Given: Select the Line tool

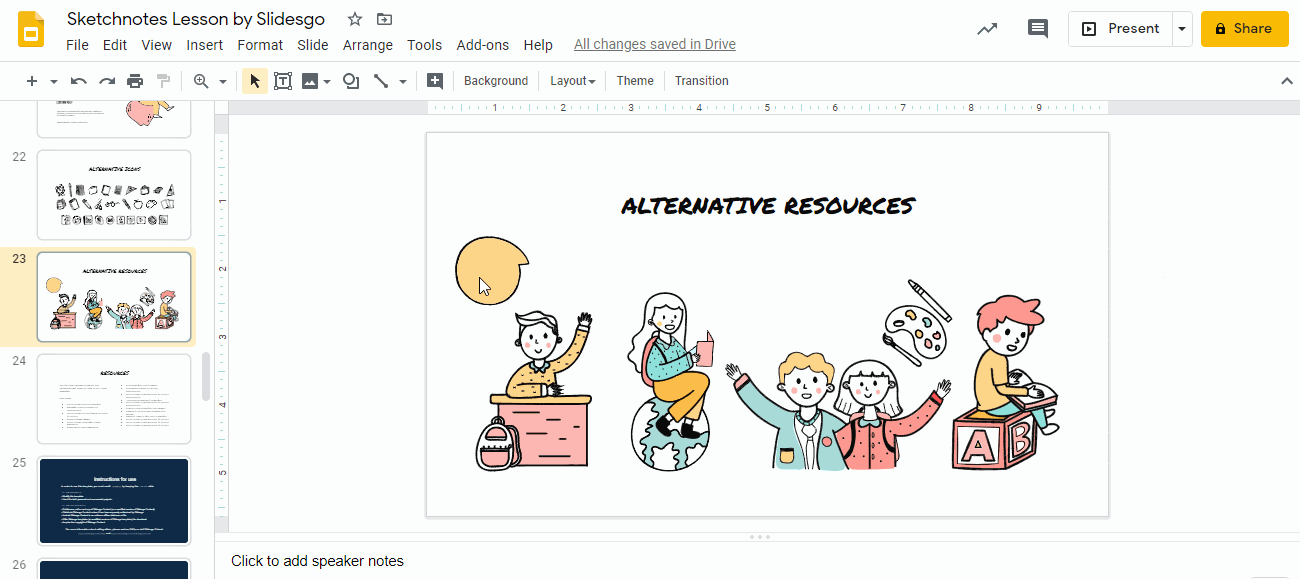Looking at the screenshot, I should 381,81.
